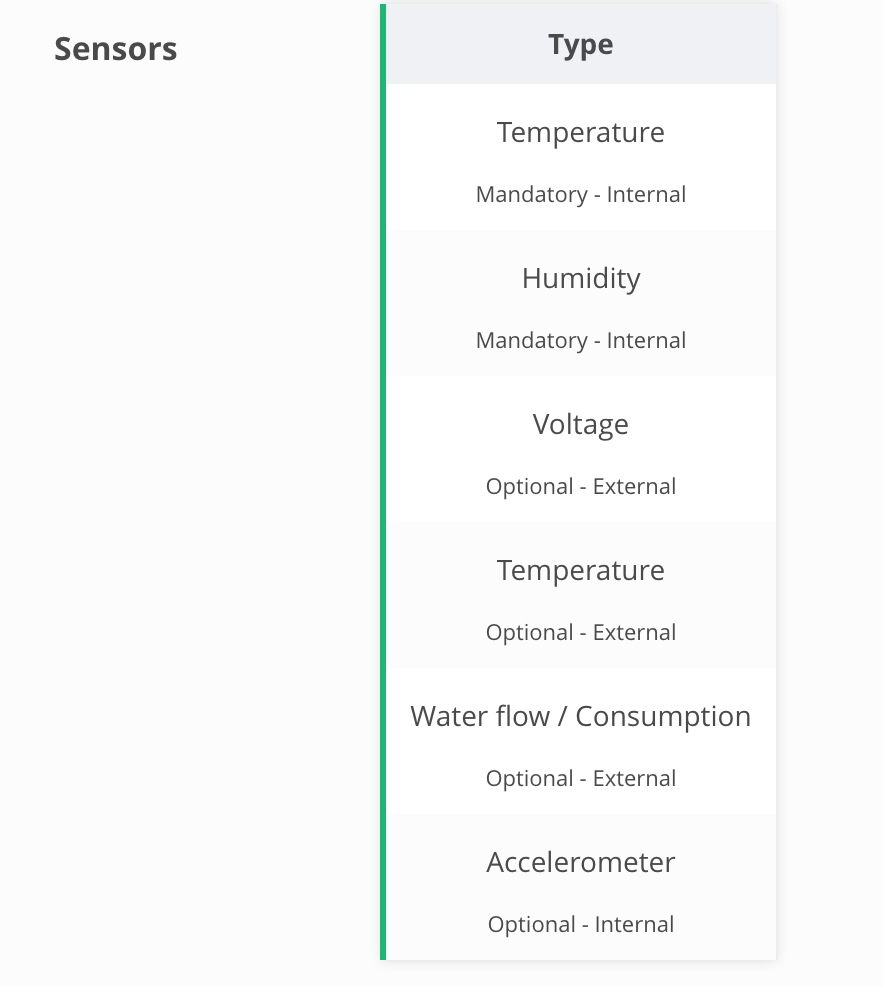The height and width of the screenshot is (986, 884).
Task: Click the Mandatory - Internal label under Temperature
Action: (581, 194)
